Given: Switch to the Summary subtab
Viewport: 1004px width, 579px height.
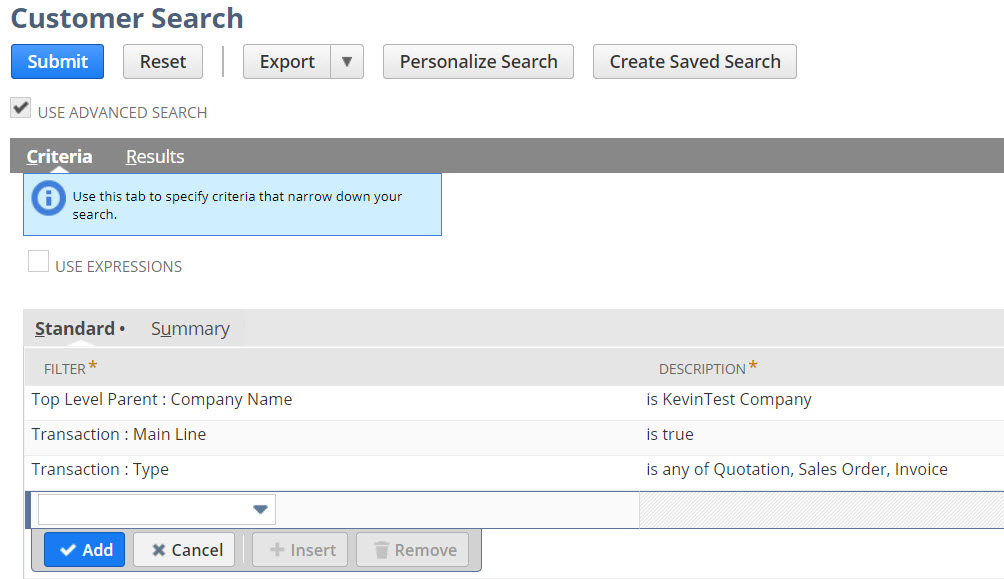Looking at the screenshot, I should (190, 328).
